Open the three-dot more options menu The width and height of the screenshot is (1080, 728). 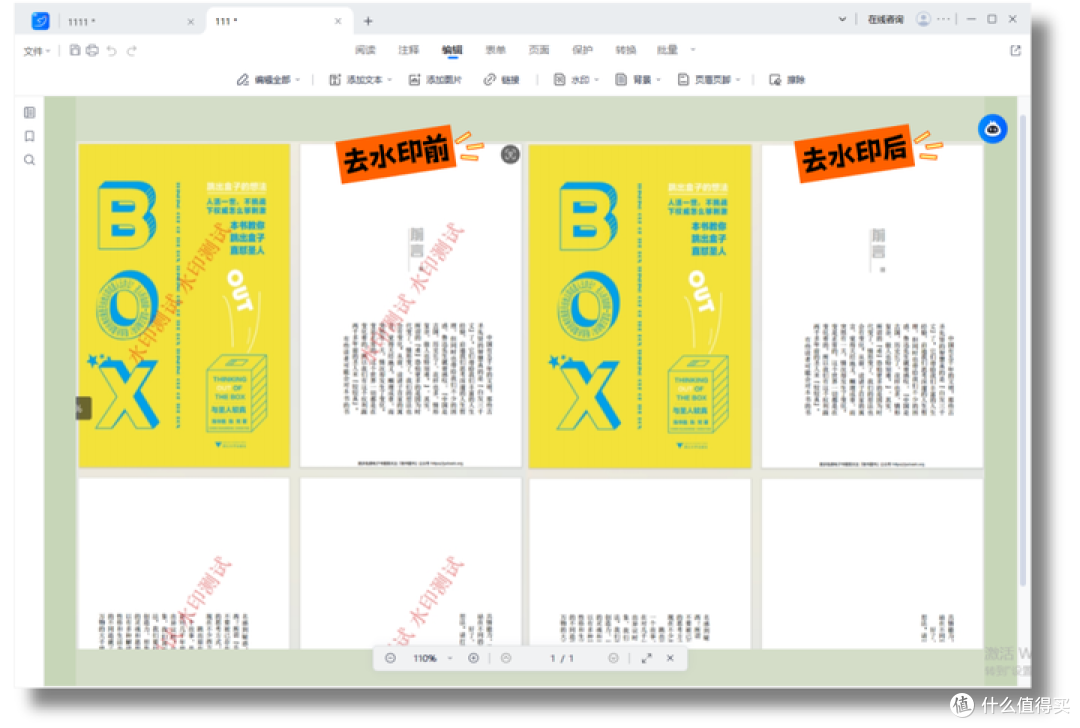point(943,19)
